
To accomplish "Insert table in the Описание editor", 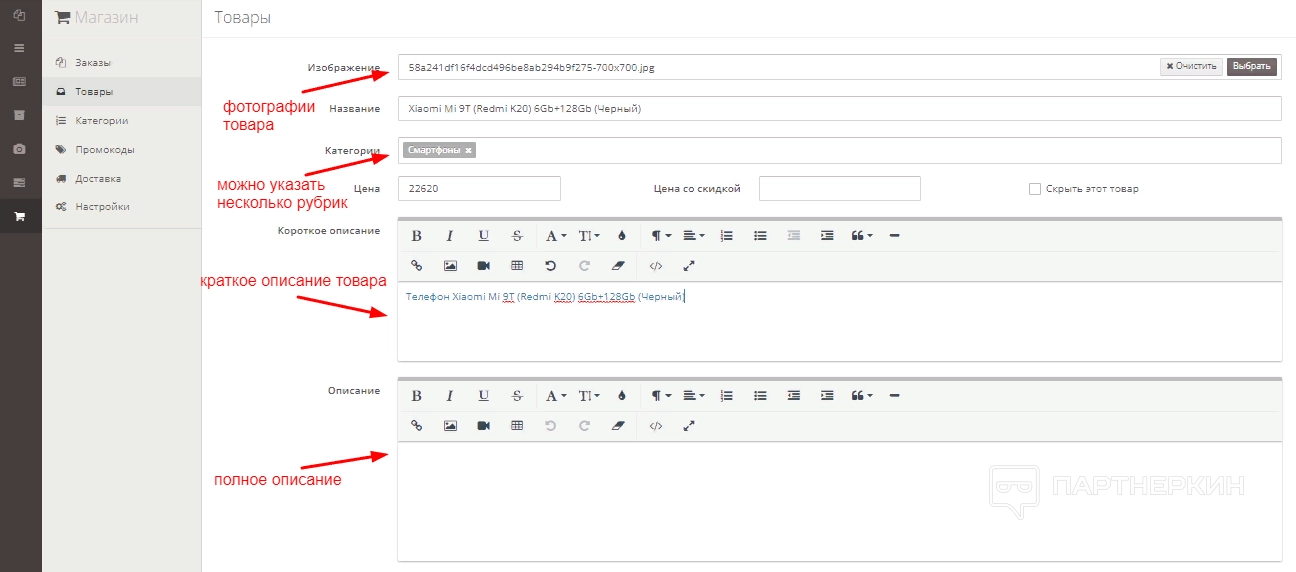I will point(517,426).
